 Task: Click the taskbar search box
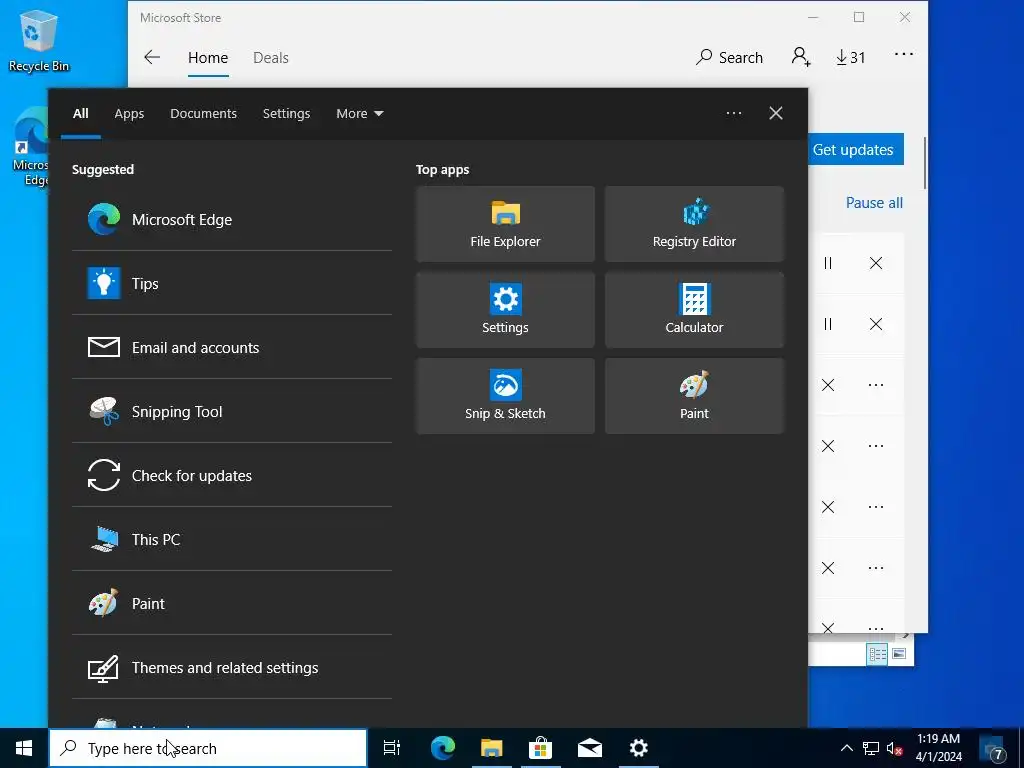coord(208,748)
